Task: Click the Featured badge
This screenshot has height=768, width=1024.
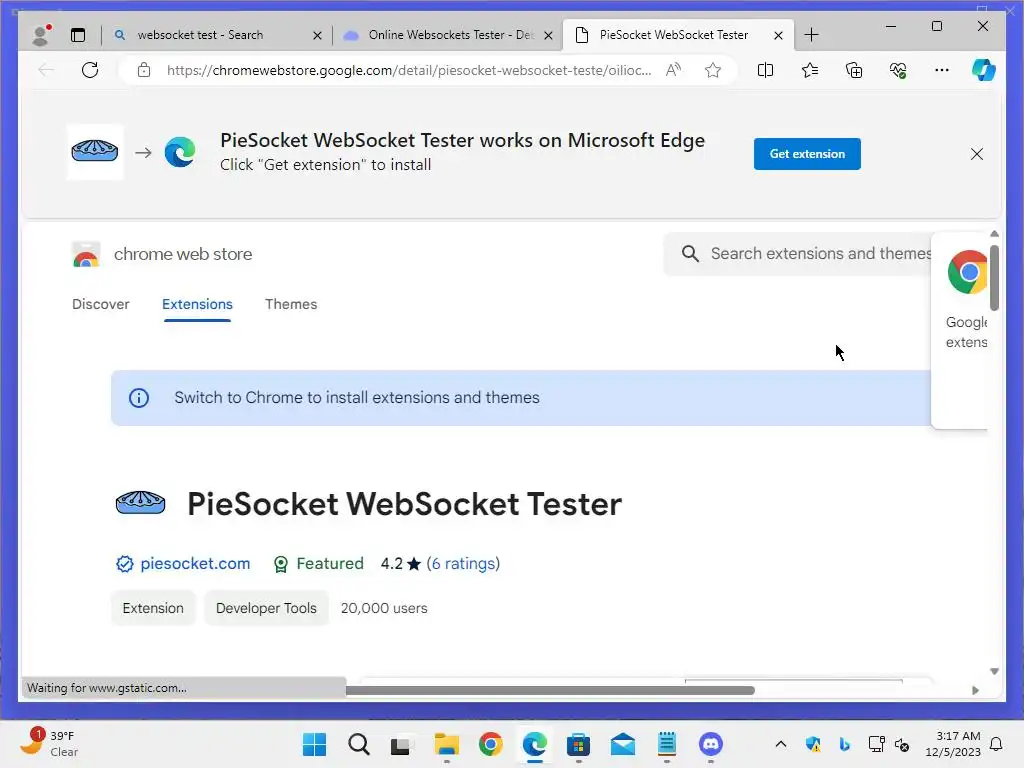Action: point(319,564)
